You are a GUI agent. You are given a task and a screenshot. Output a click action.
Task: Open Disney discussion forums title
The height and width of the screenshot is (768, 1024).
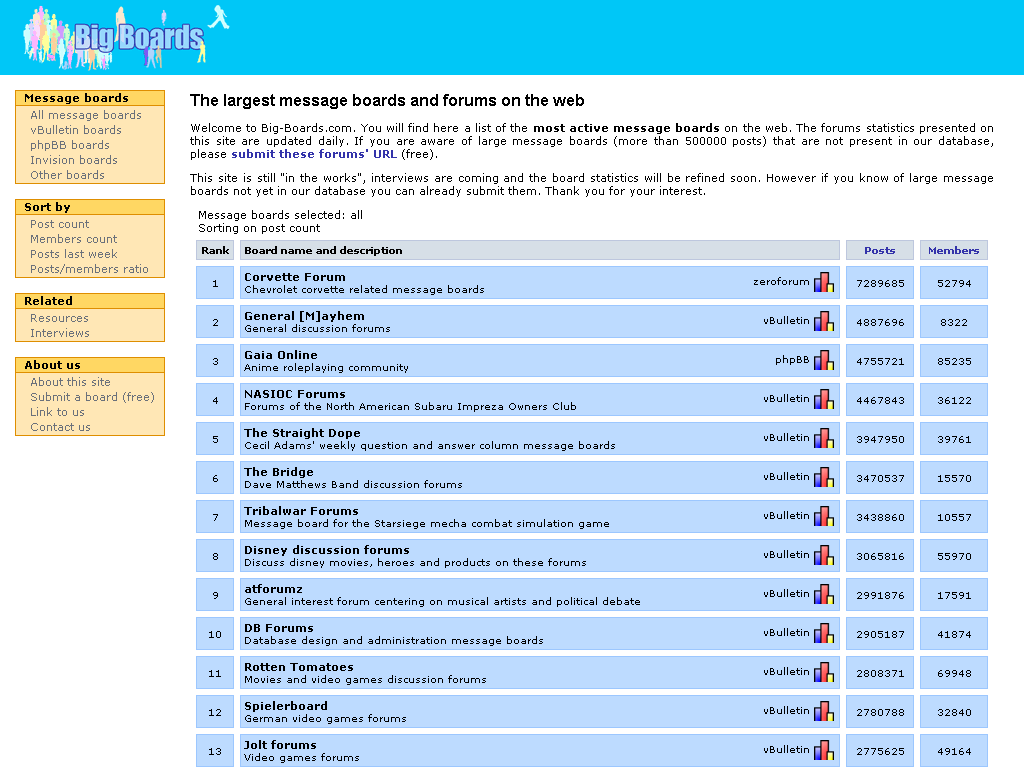pos(327,550)
